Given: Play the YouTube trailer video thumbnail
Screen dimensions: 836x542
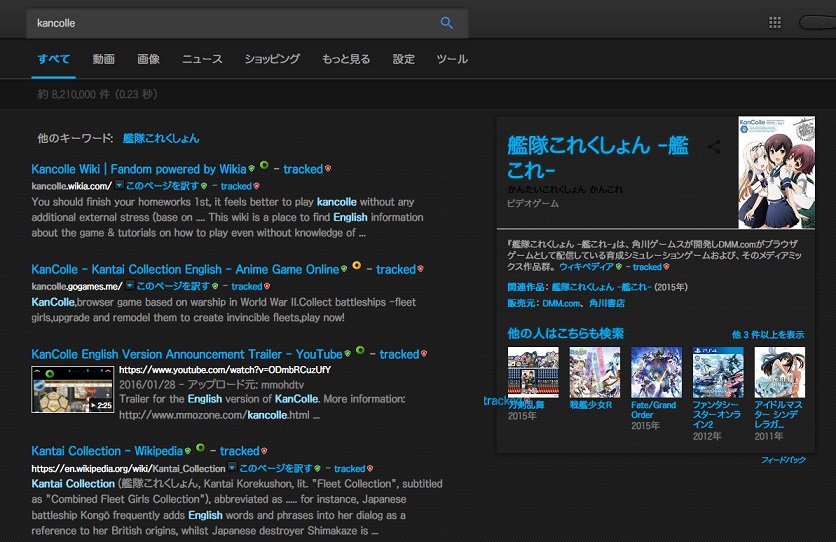Looking at the screenshot, I should pyautogui.click(x=73, y=389).
